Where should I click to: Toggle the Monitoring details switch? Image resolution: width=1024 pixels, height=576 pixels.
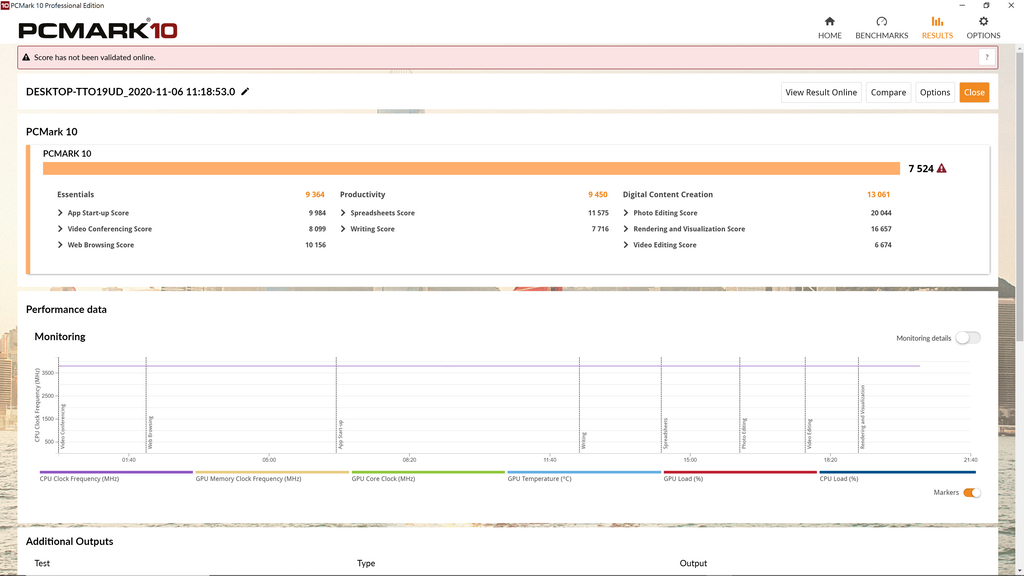coord(967,338)
